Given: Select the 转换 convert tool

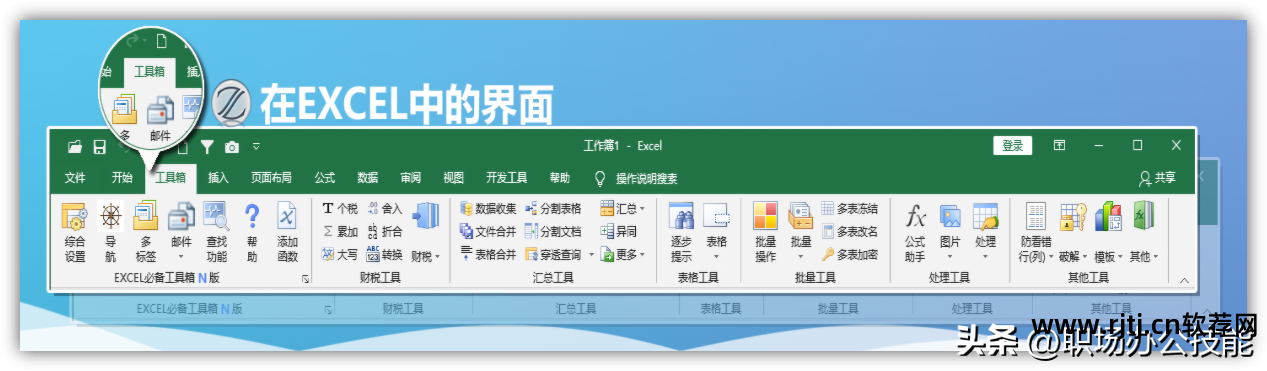Looking at the screenshot, I should pyautogui.click(x=385, y=254).
